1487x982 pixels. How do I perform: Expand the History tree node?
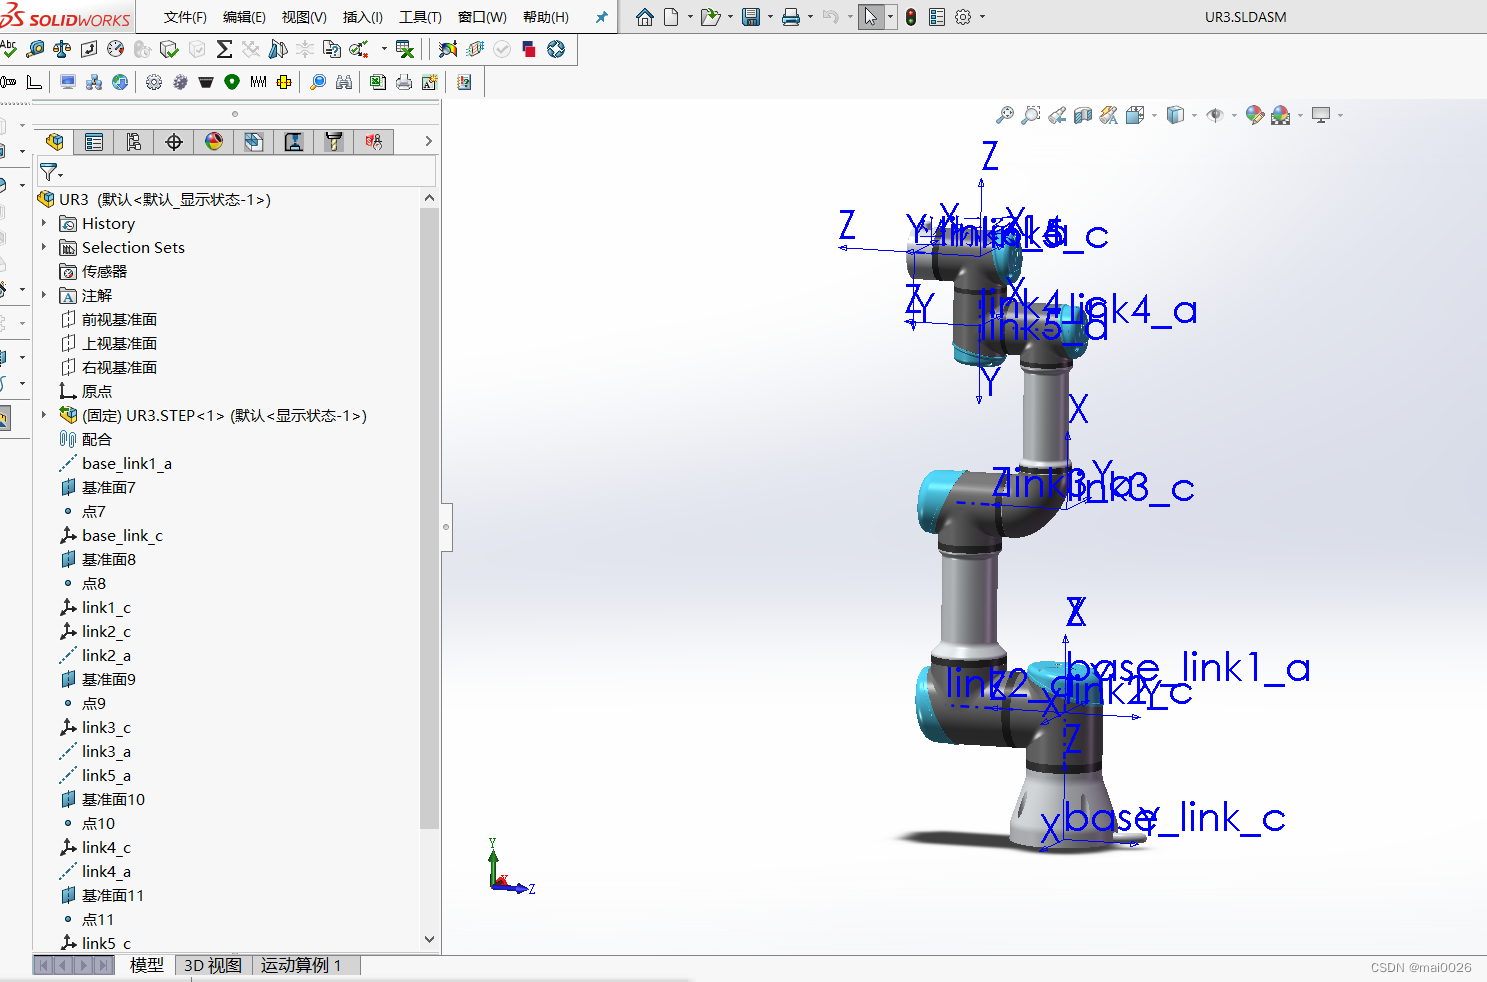pyautogui.click(x=42, y=223)
